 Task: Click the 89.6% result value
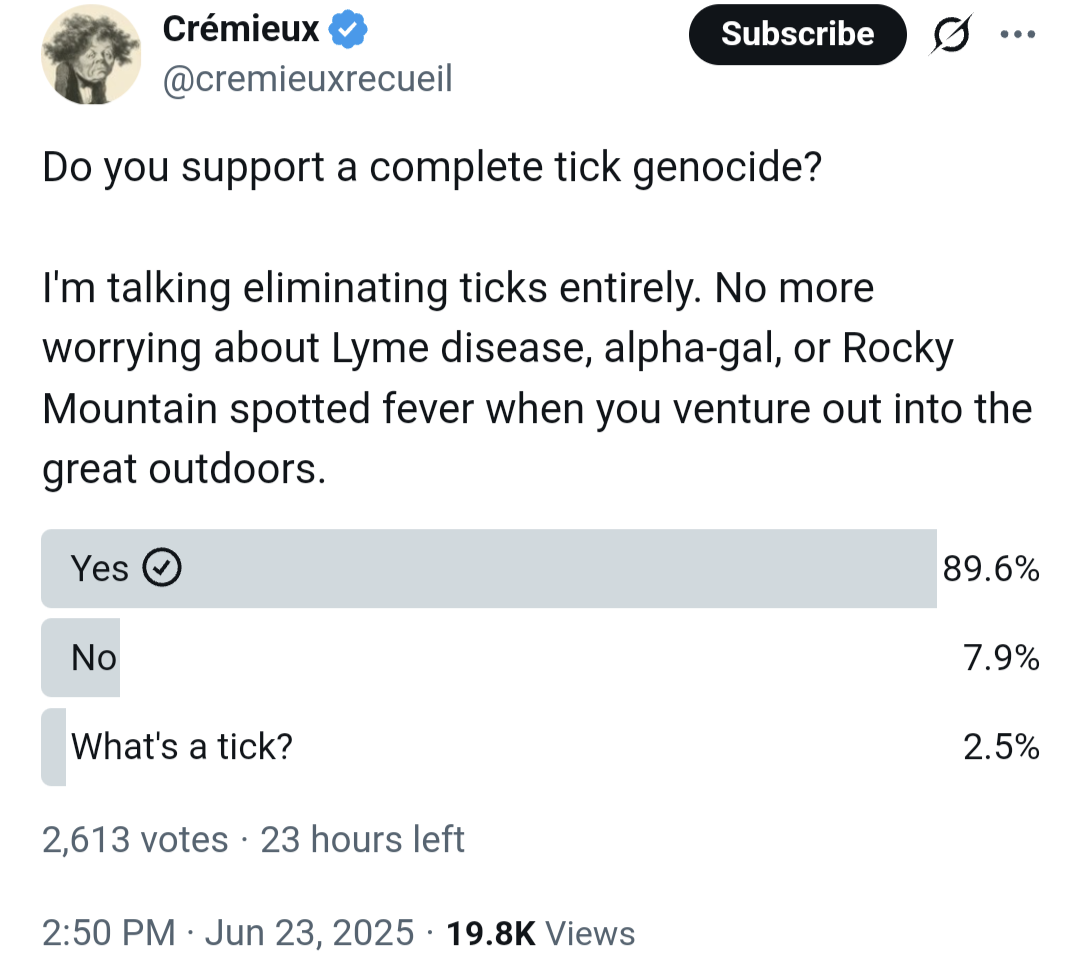tap(990, 569)
